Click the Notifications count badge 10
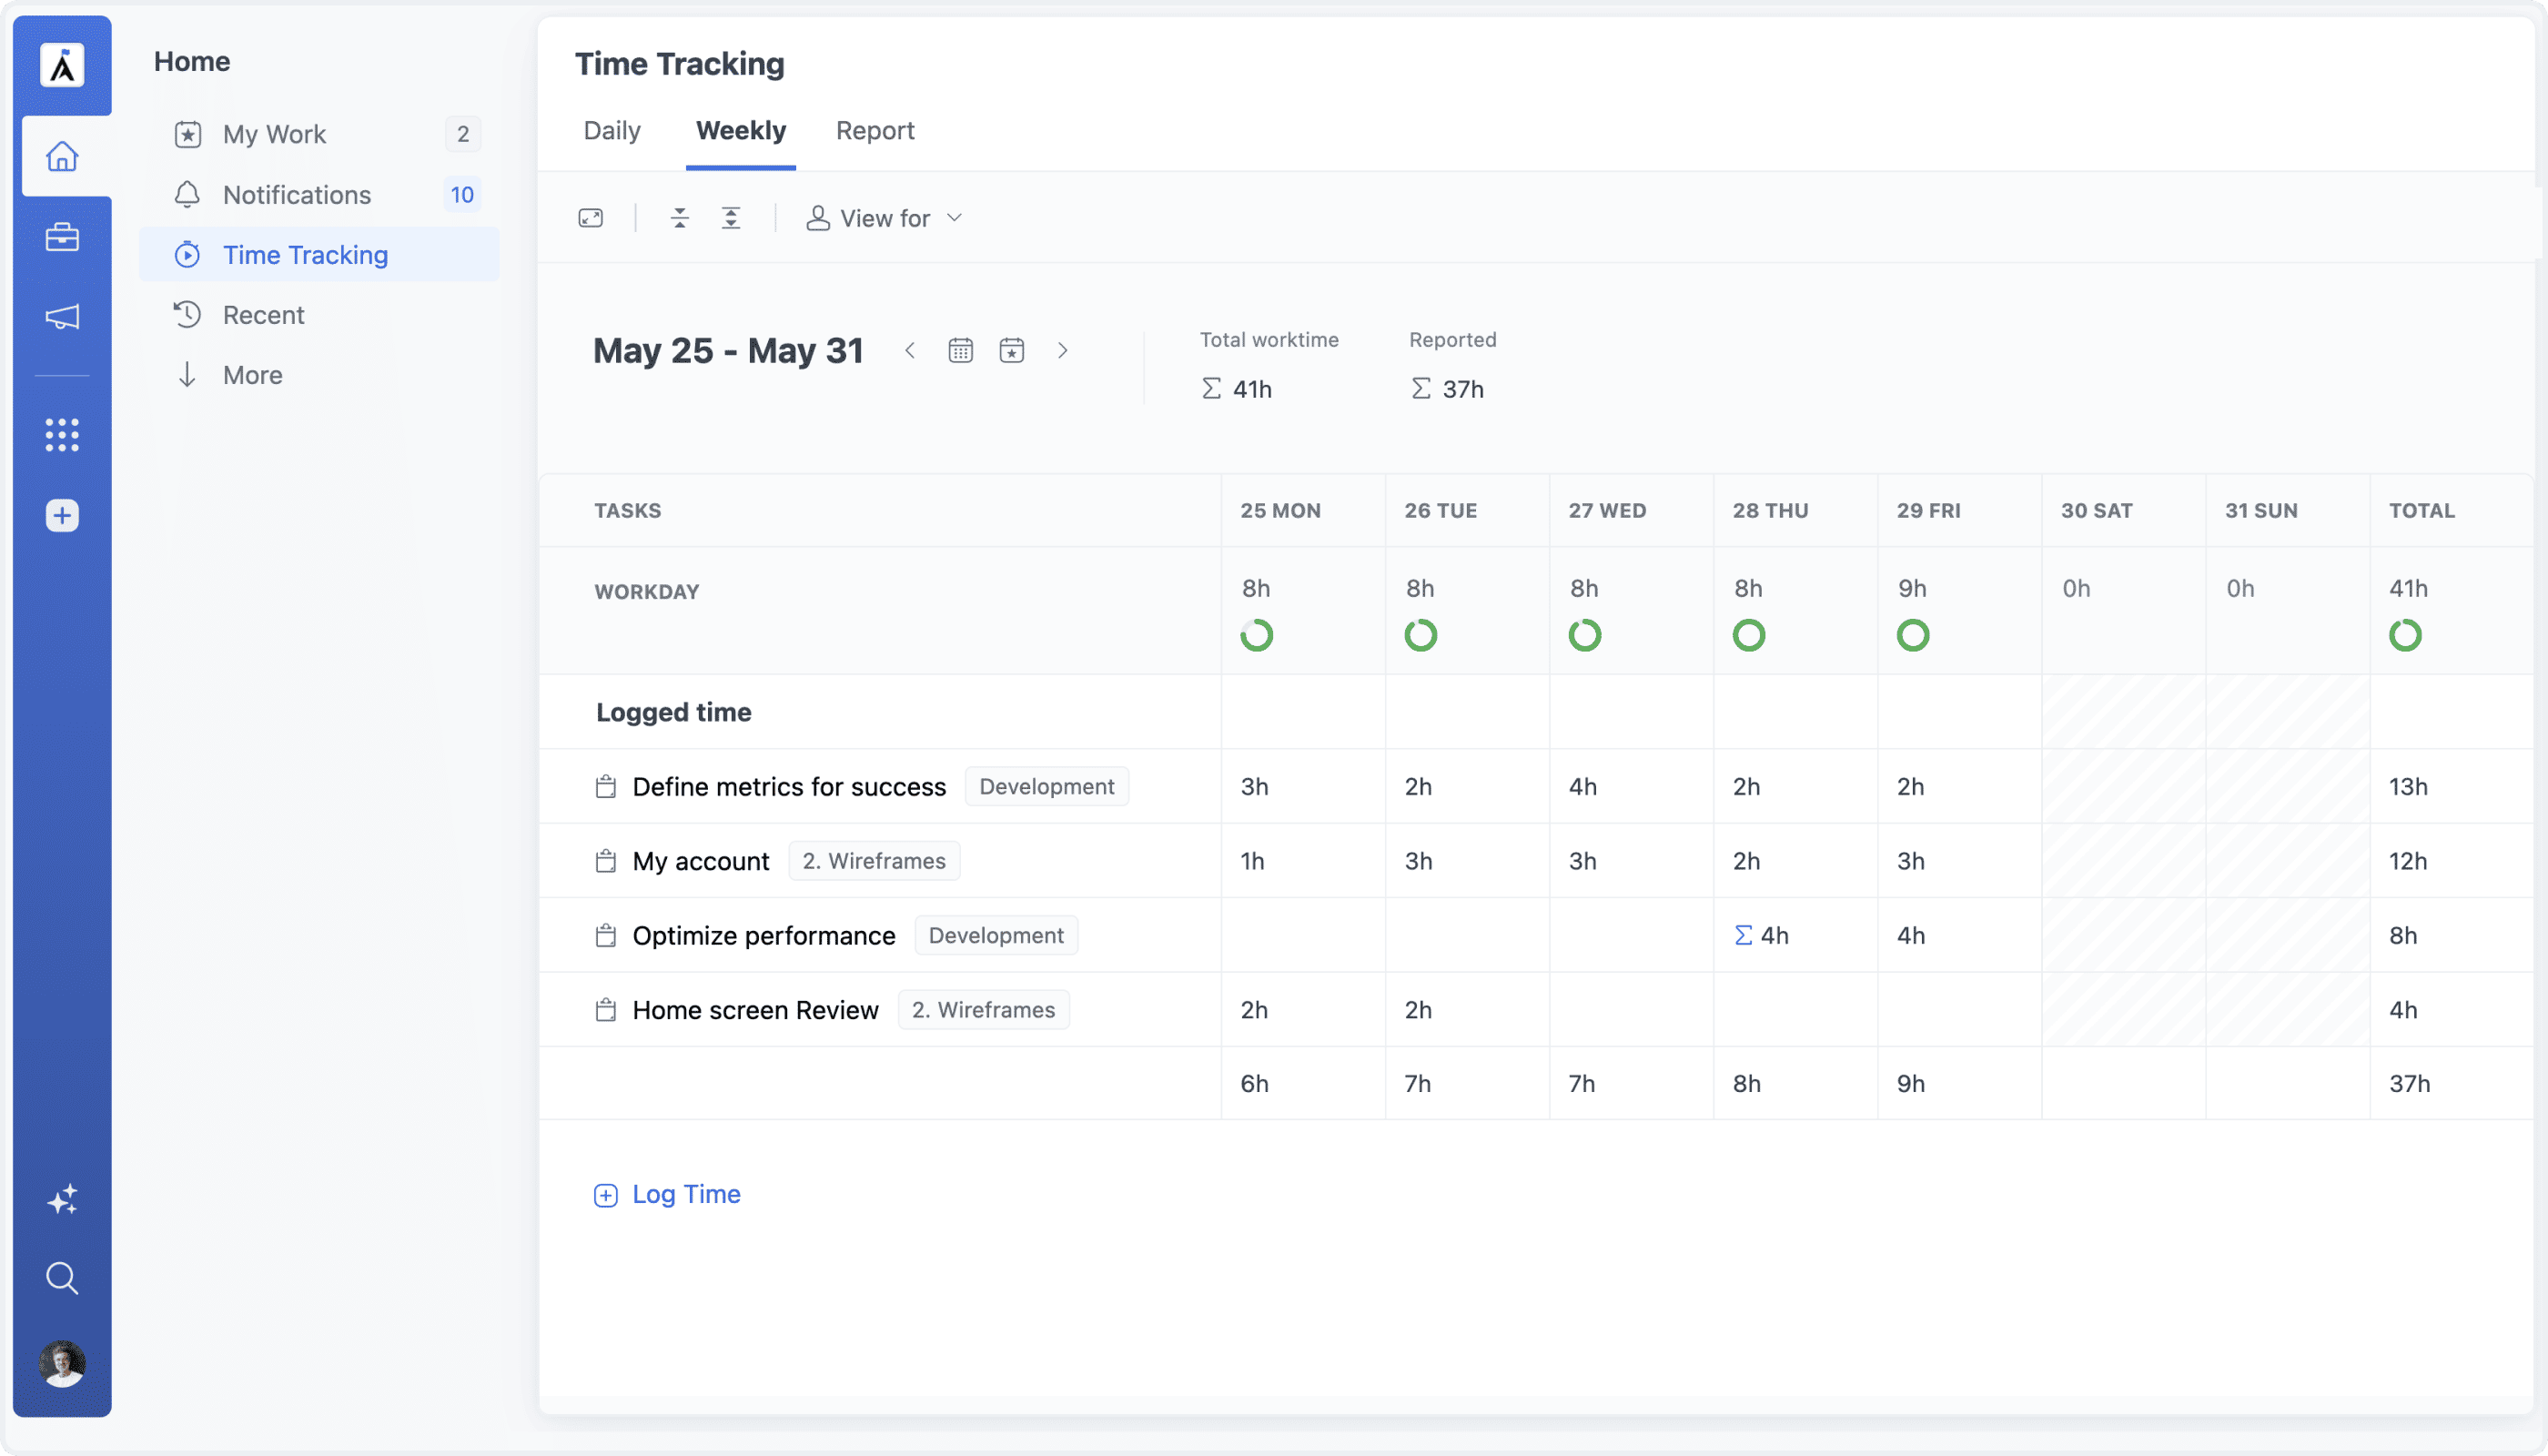This screenshot has height=1456, width=2548. (462, 194)
